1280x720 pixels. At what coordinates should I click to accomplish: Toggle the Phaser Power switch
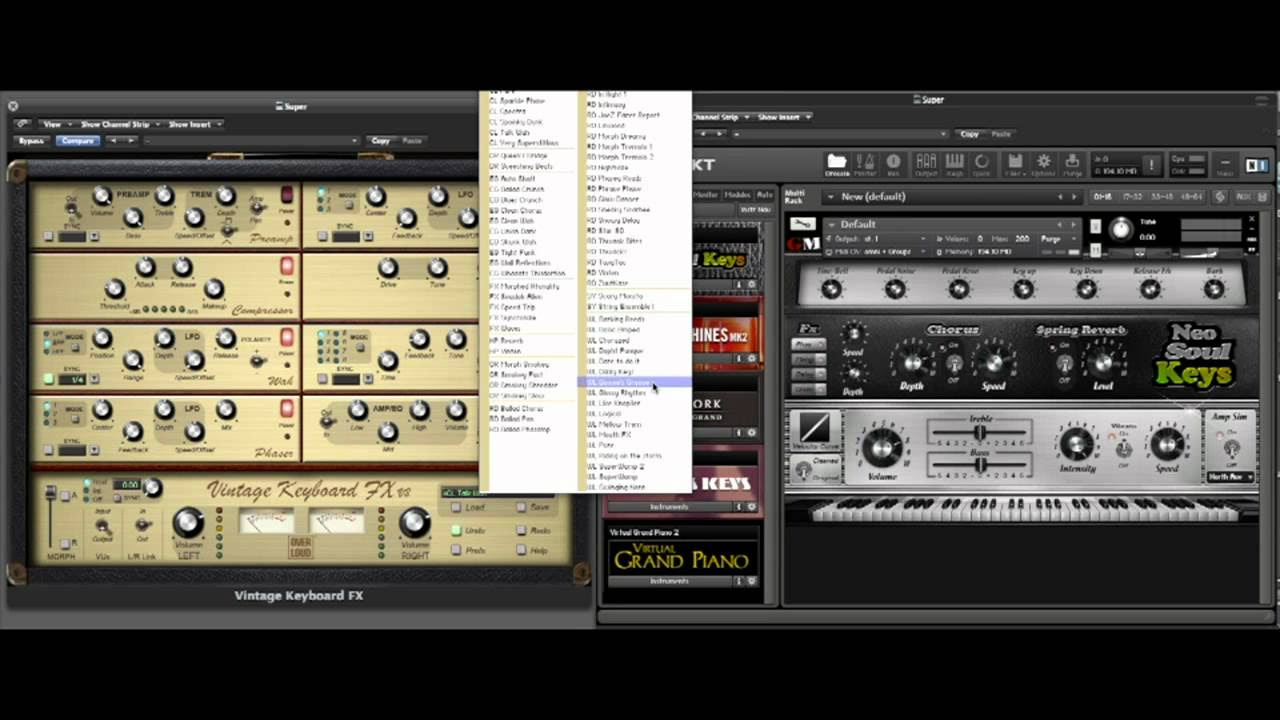(287, 409)
